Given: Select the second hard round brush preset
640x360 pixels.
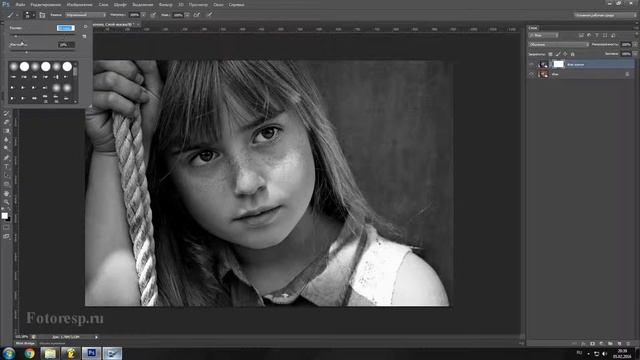Looking at the screenshot, I should [x=46, y=66].
